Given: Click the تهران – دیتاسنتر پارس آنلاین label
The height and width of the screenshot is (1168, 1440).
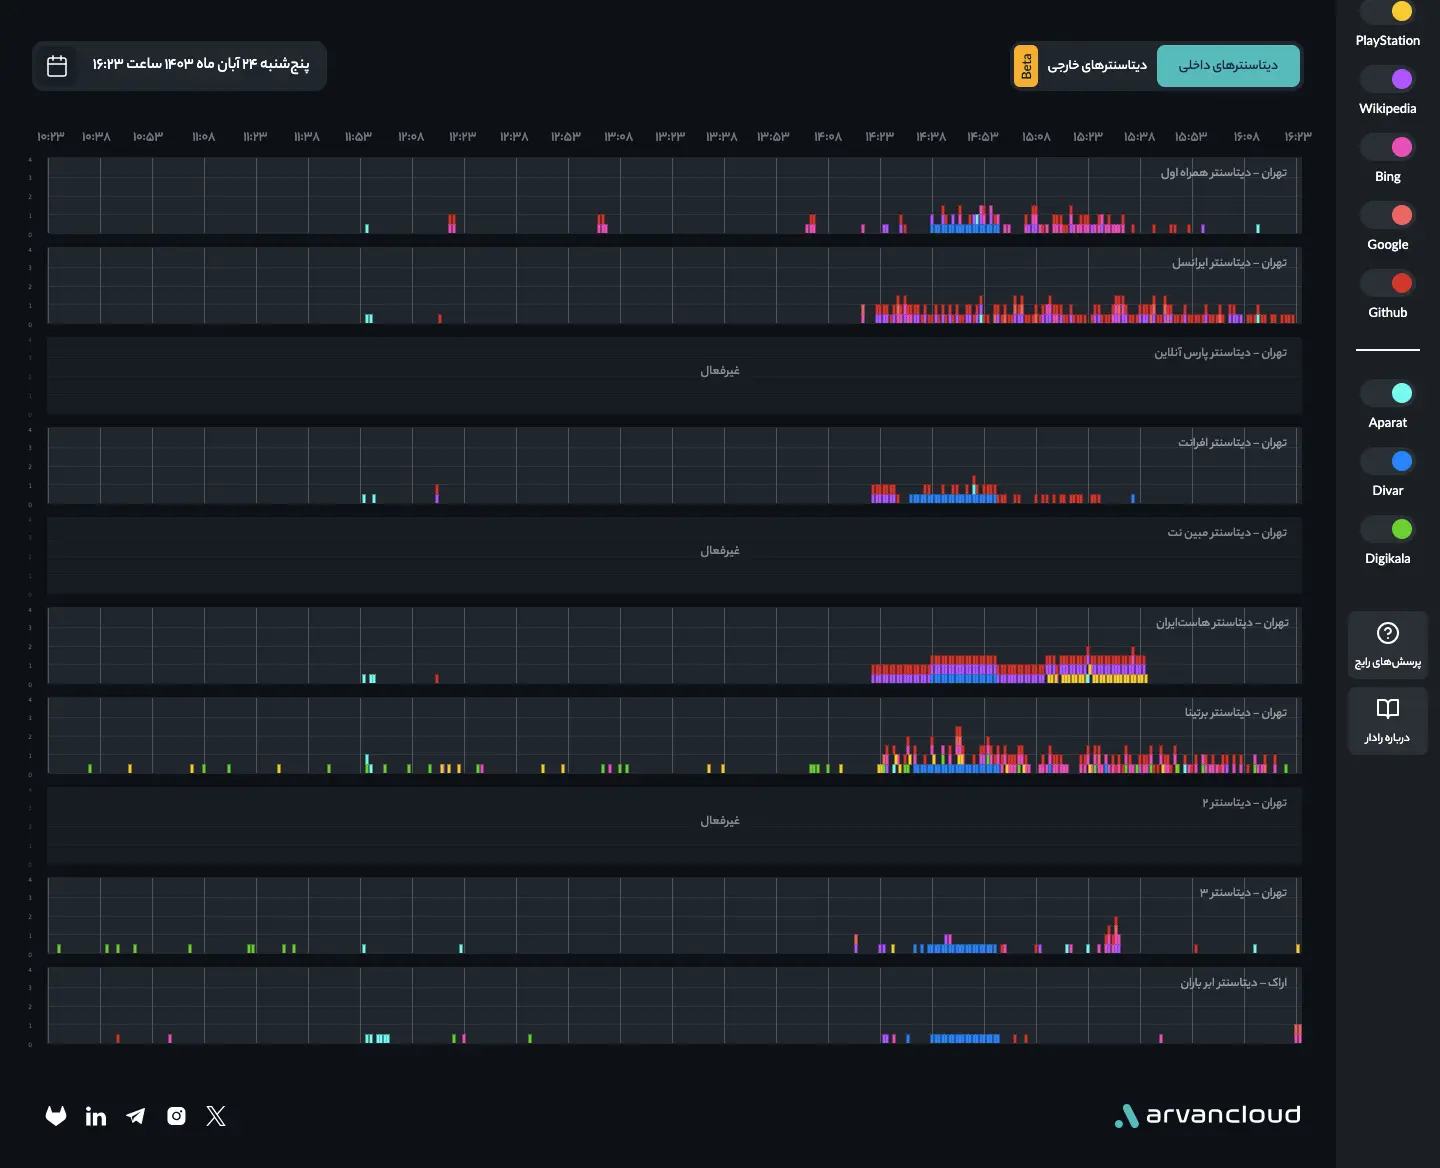Looking at the screenshot, I should 1220,353.
